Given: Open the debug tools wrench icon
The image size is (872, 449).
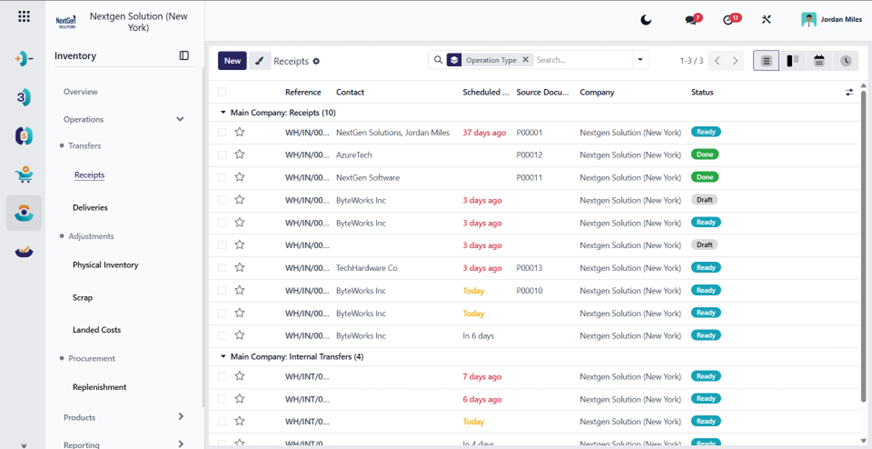Looking at the screenshot, I should click(766, 20).
